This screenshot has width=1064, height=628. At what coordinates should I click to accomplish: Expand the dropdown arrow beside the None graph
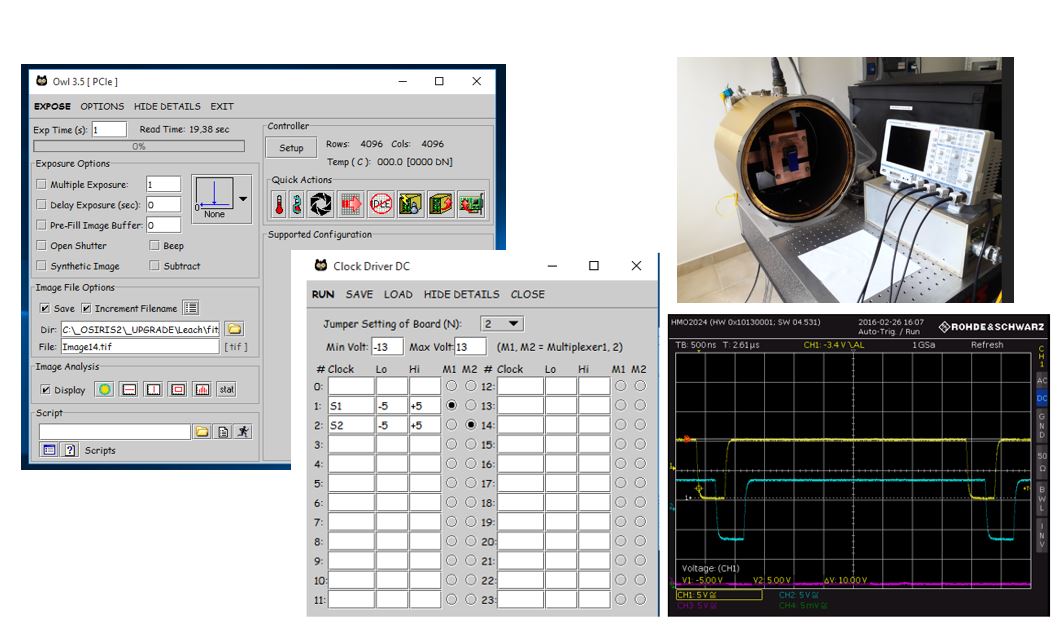point(243,199)
